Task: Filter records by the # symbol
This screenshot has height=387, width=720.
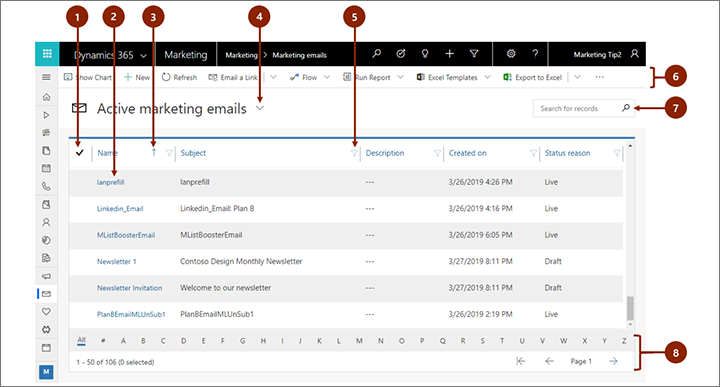Action: pyautogui.click(x=103, y=341)
